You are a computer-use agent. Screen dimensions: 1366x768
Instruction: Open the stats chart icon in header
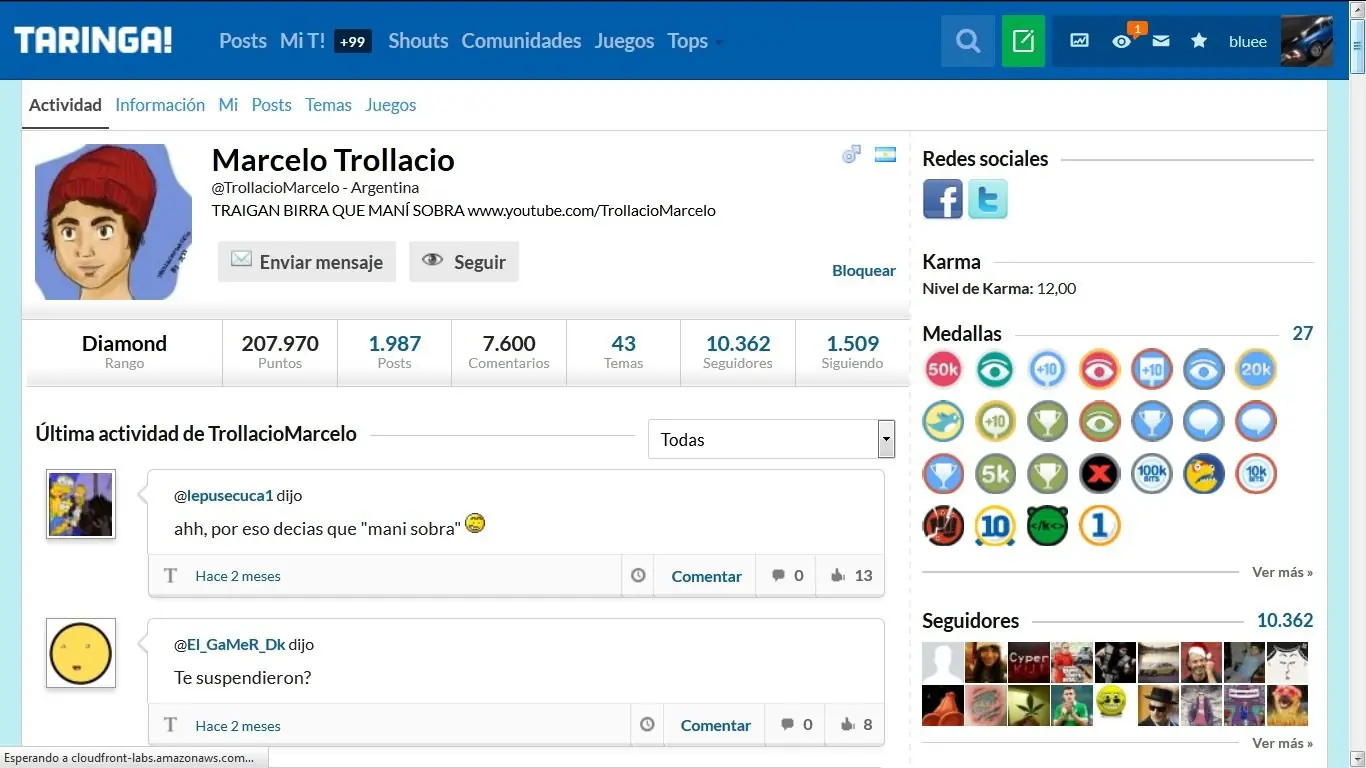(x=1079, y=41)
